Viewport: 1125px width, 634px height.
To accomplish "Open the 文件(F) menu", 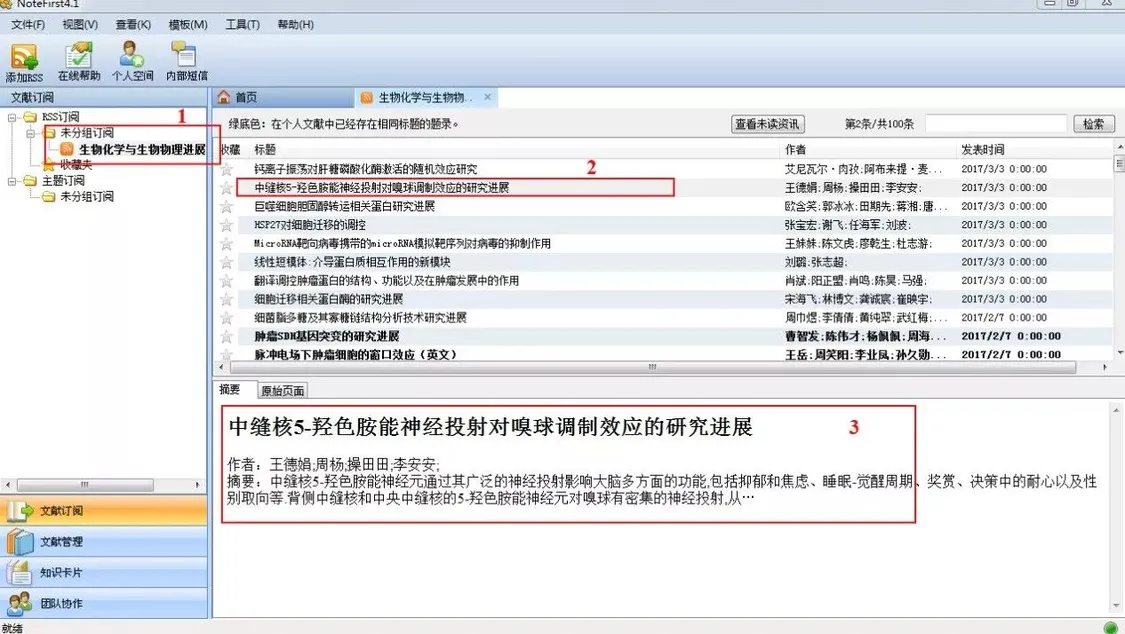I will (28, 24).
